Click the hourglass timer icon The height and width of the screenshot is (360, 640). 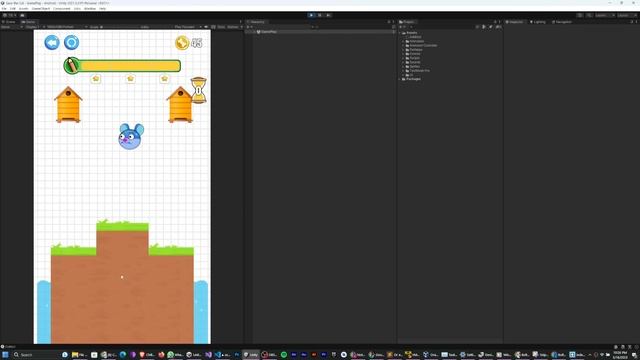point(198,90)
